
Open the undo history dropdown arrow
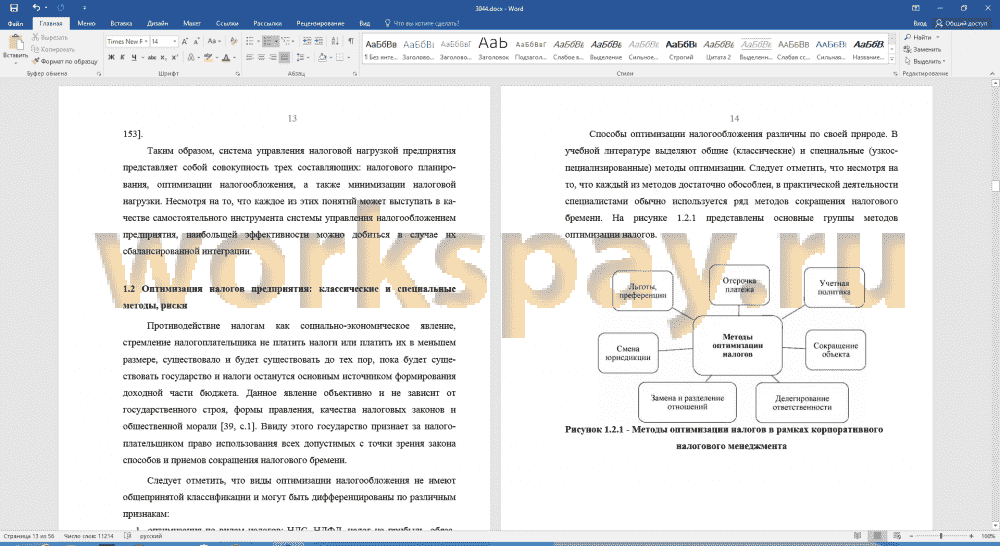46,8
